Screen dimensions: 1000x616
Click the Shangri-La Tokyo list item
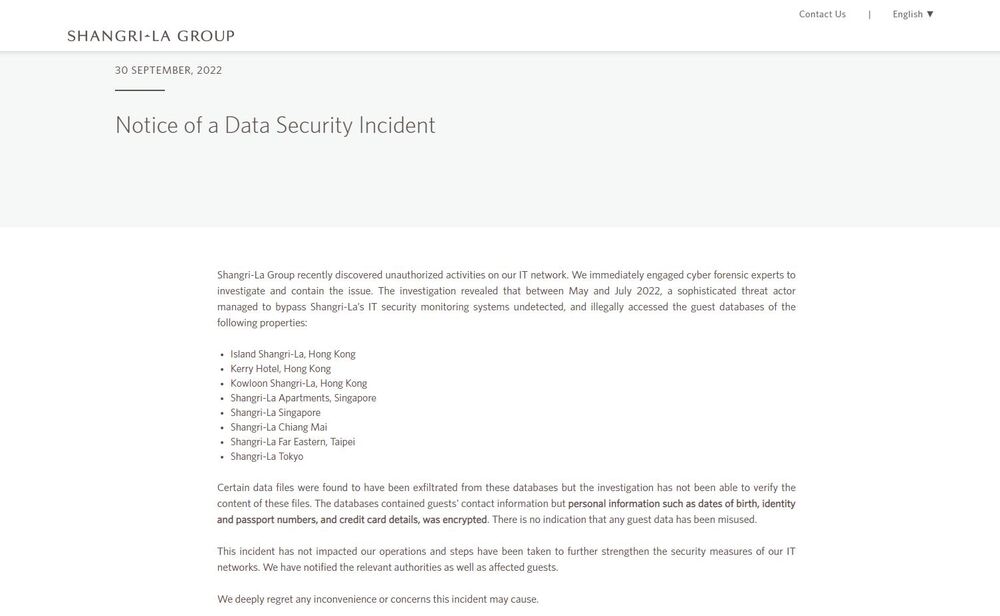[266, 457]
